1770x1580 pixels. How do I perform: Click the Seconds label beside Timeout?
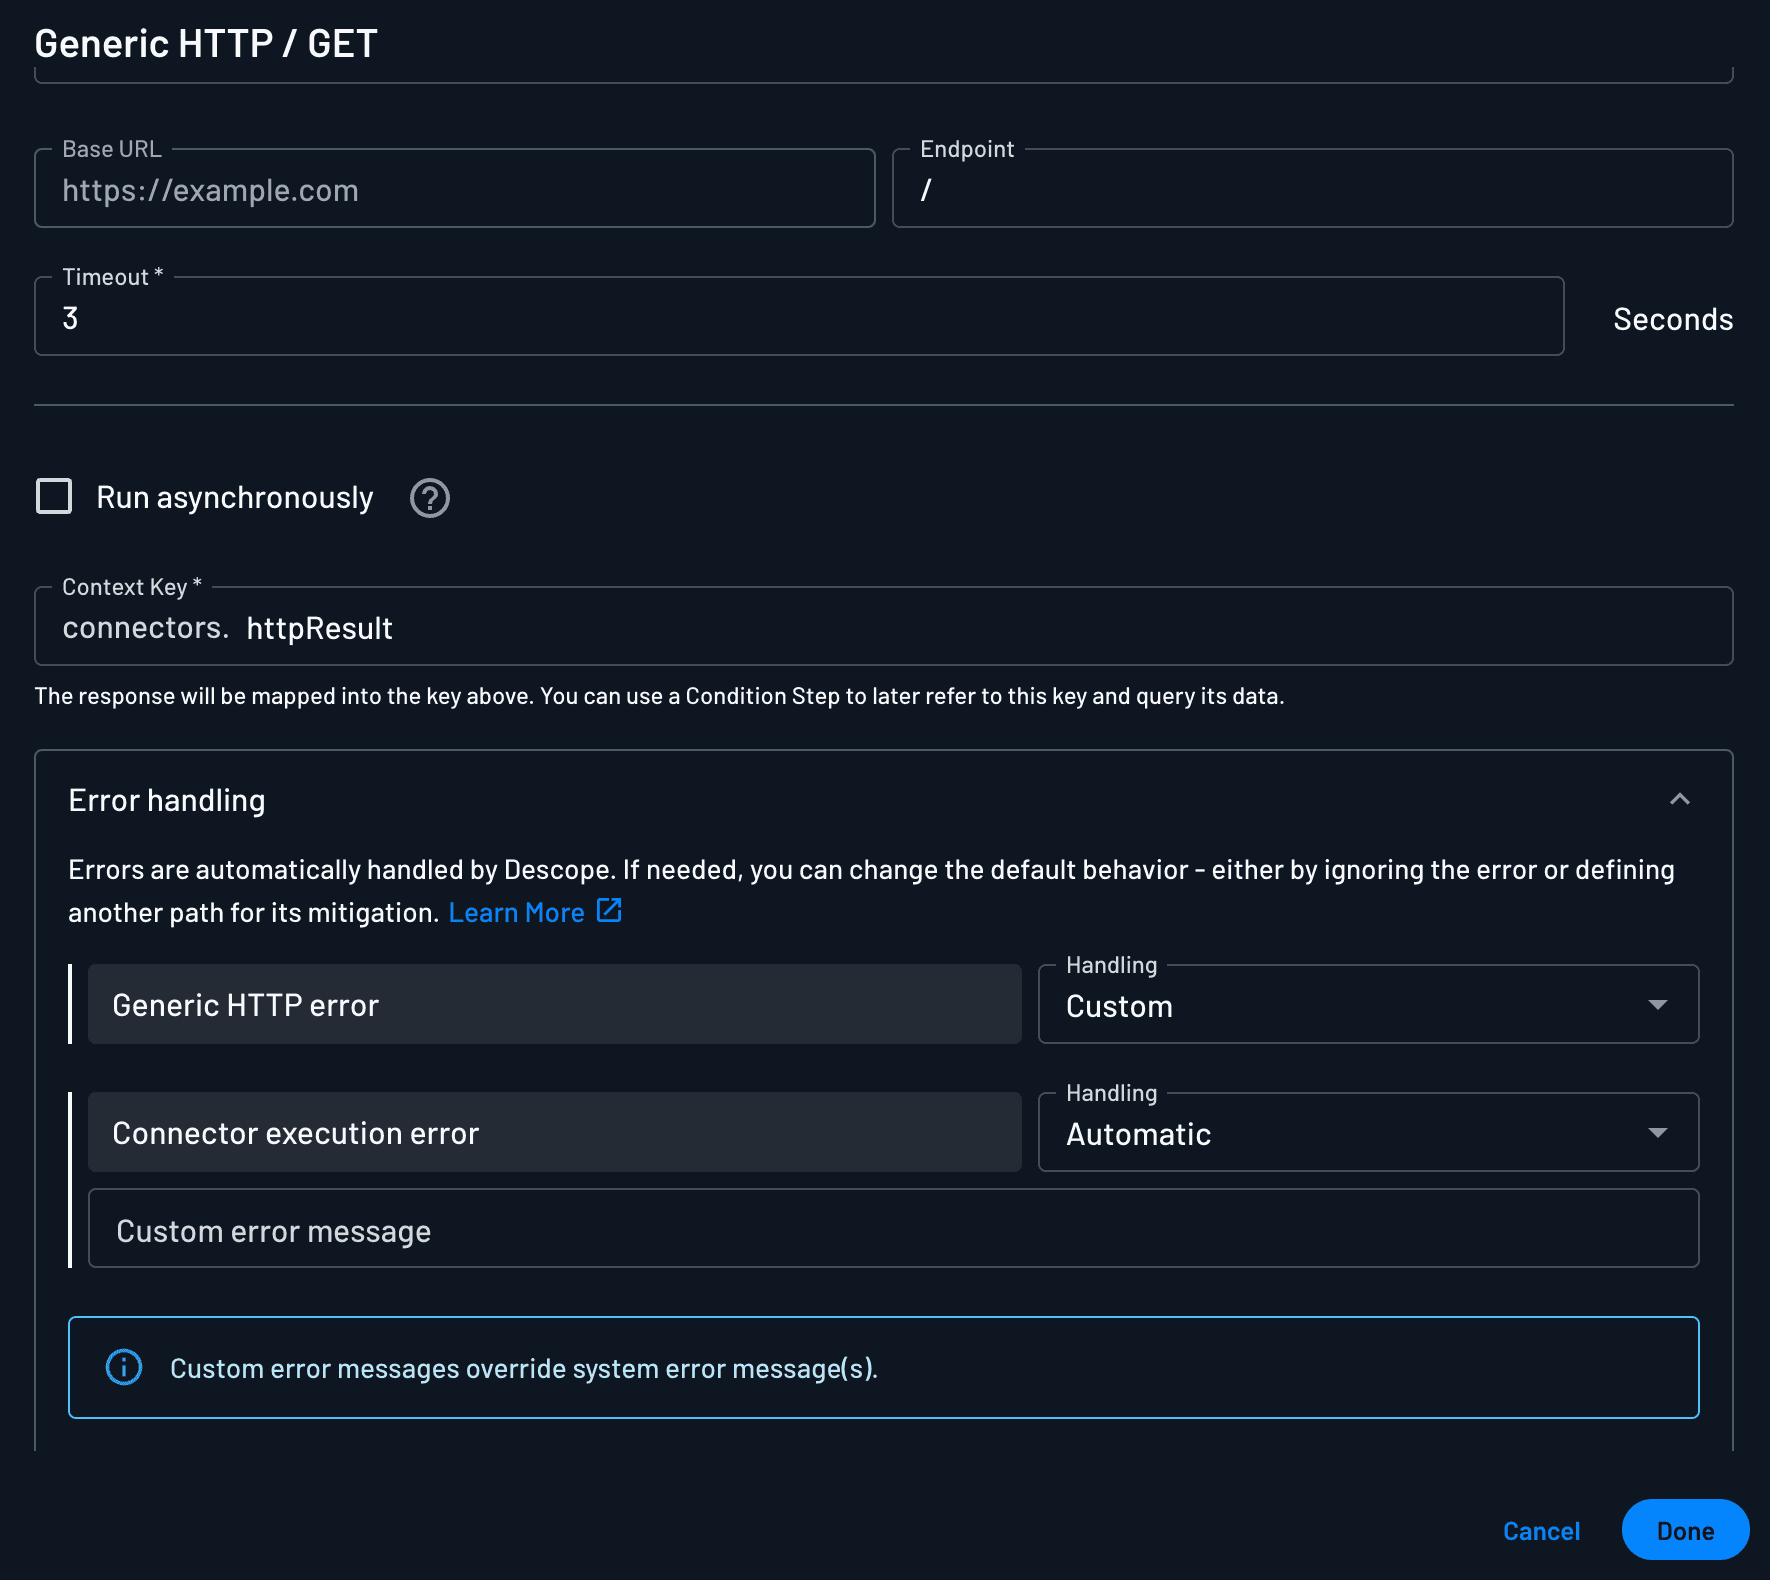coord(1671,319)
